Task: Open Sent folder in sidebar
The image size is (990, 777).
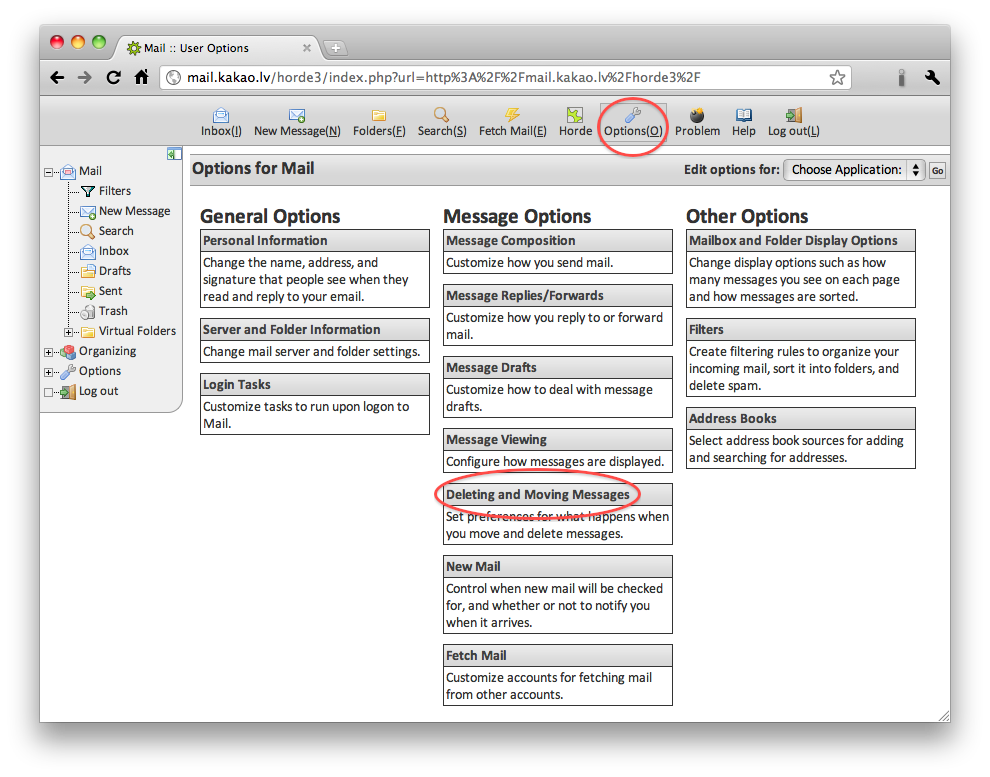Action: tap(110, 291)
